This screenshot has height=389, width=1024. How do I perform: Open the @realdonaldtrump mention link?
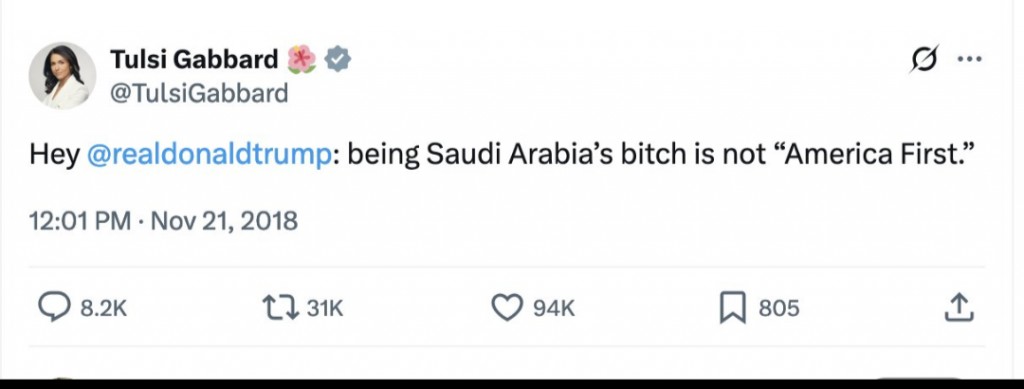209,155
